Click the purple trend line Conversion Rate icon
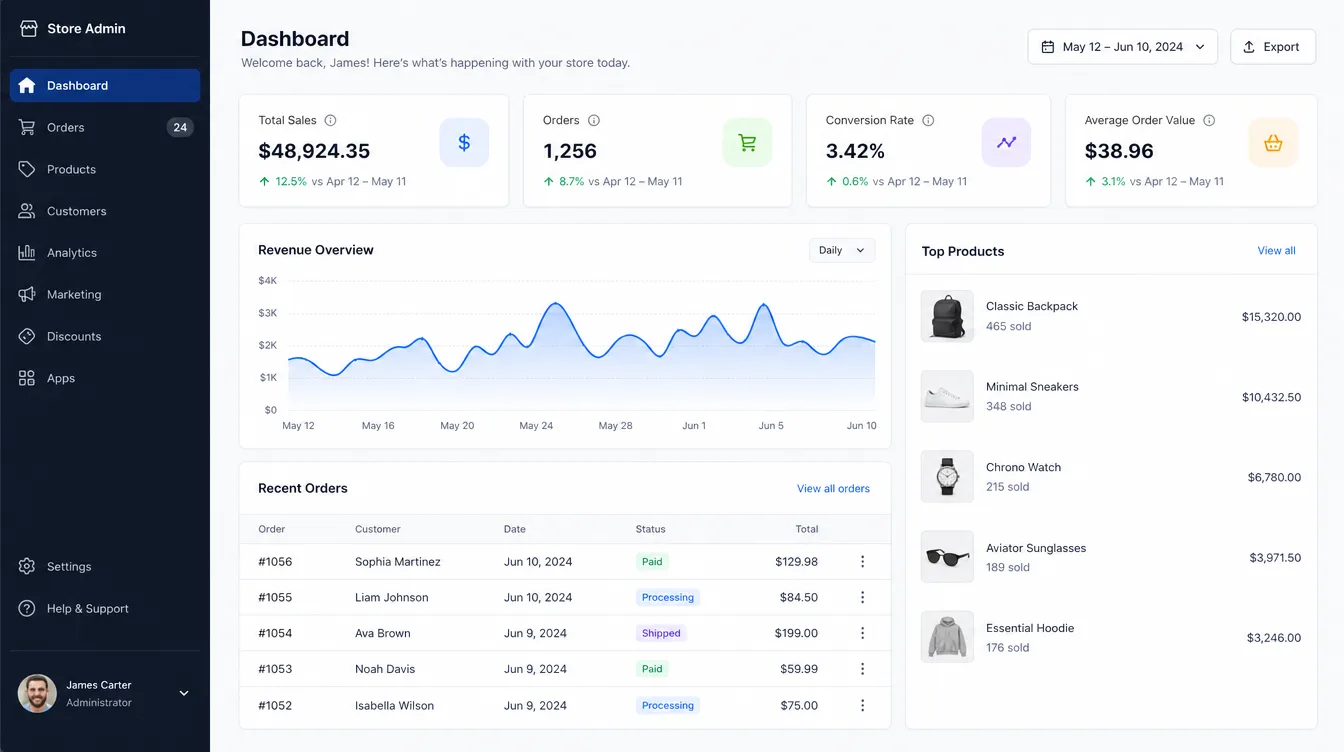1344x752 pixels. (x=1006, y=143)
